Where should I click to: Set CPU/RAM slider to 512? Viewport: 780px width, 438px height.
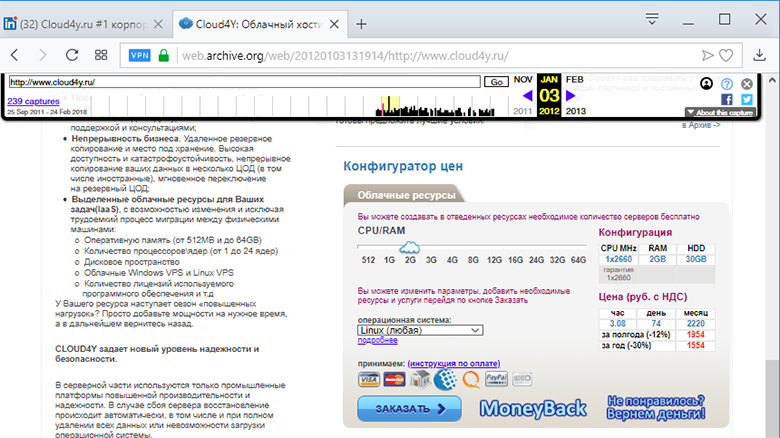point(368,260)
